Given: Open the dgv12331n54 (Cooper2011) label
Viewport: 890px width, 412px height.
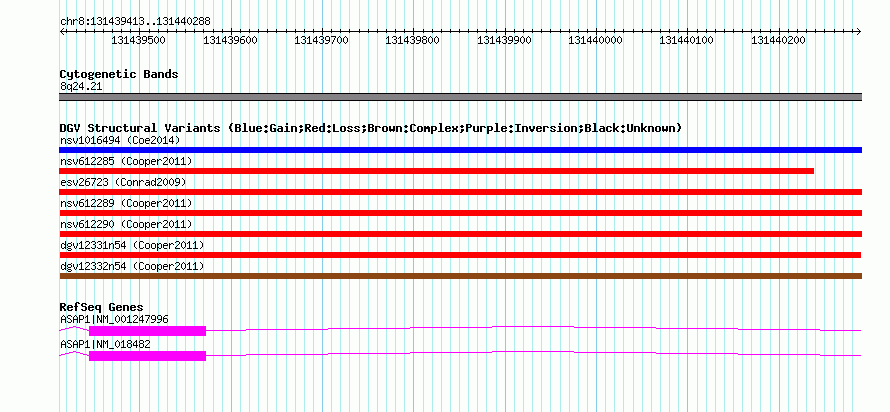Looking at the screenshot, I should (x=132, y=245).
